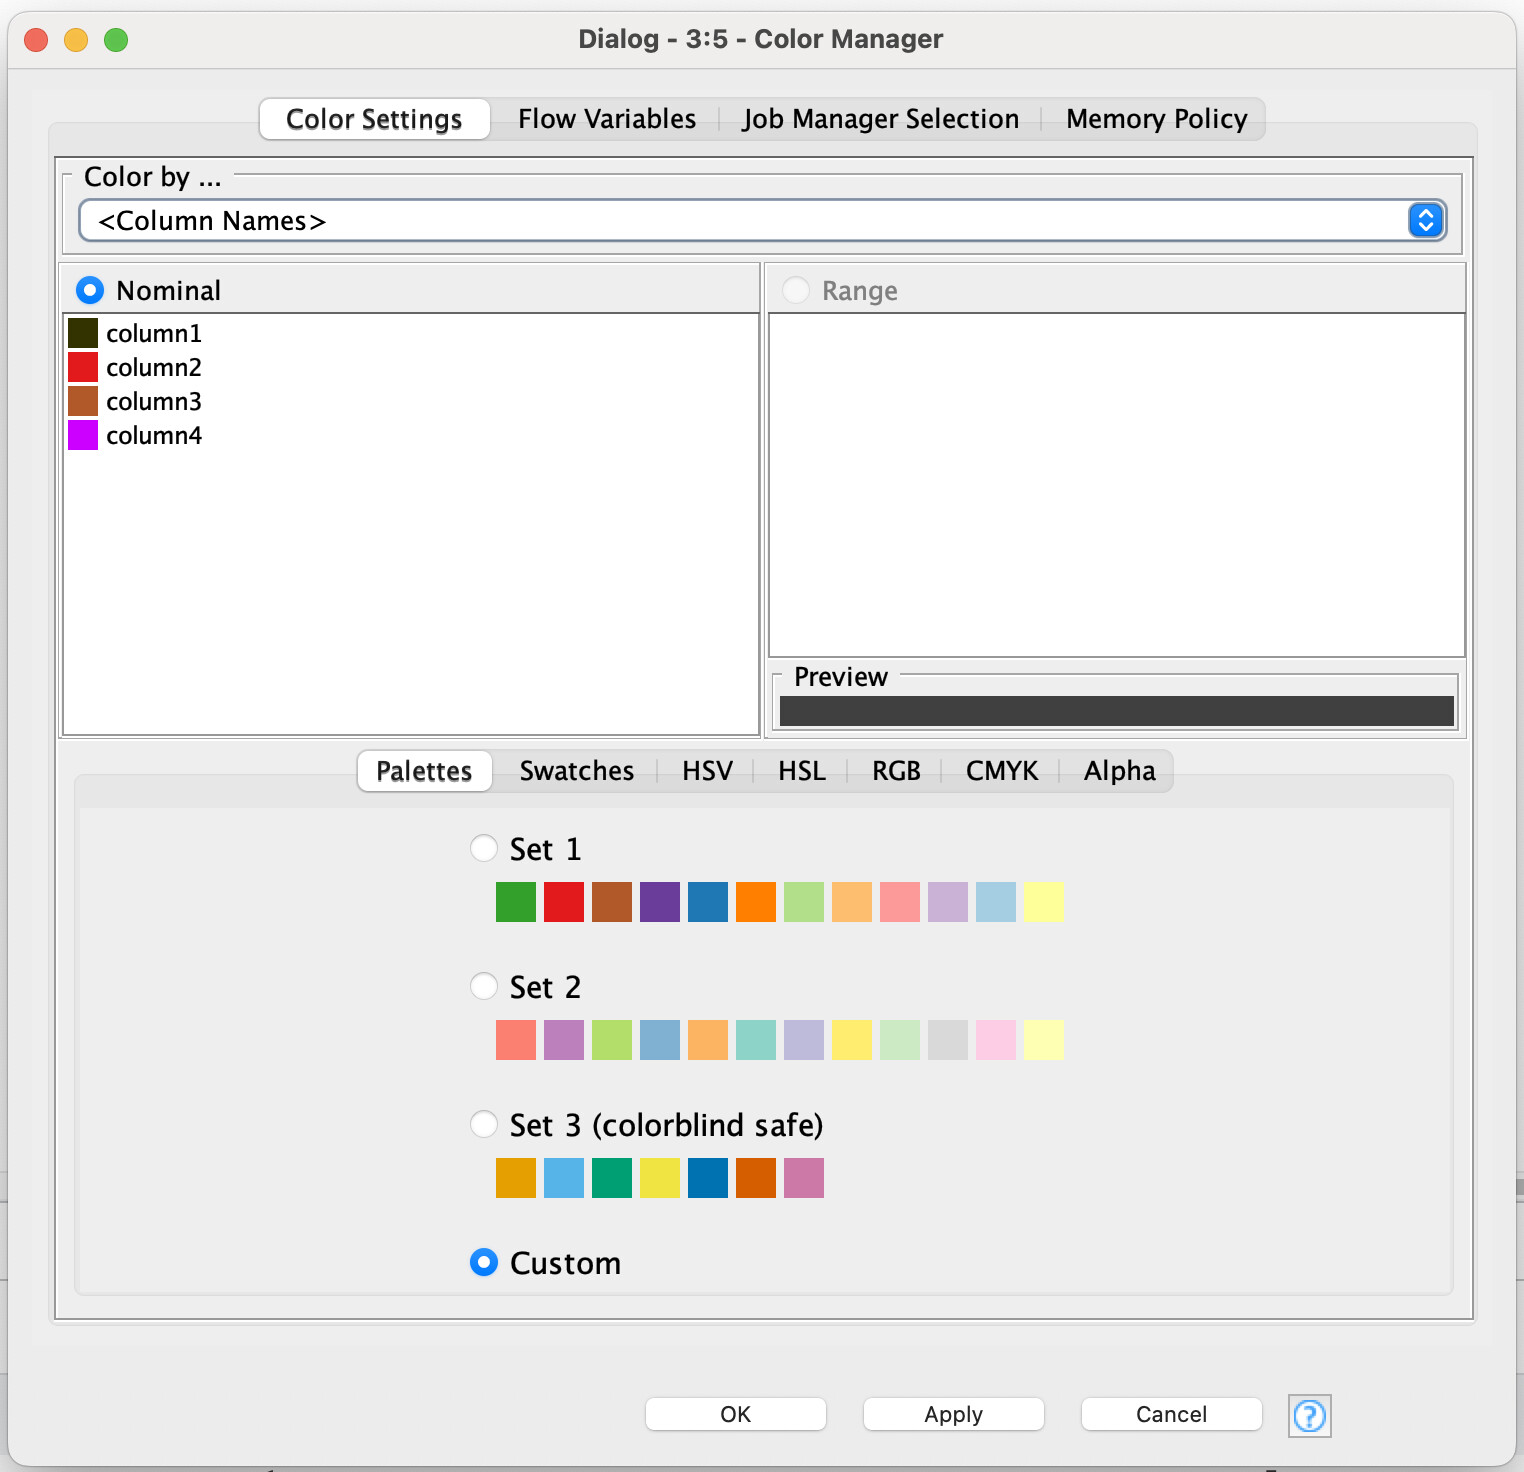Screen dimensions: 1524x1472
Task: Switch to the Swatches tab
Action: 576,770
